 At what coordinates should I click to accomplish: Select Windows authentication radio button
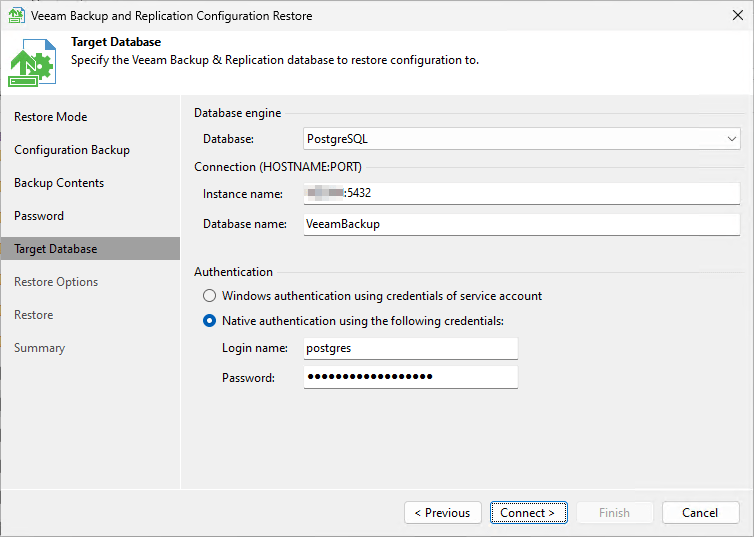pyautogui.click(x=209, y=296)
